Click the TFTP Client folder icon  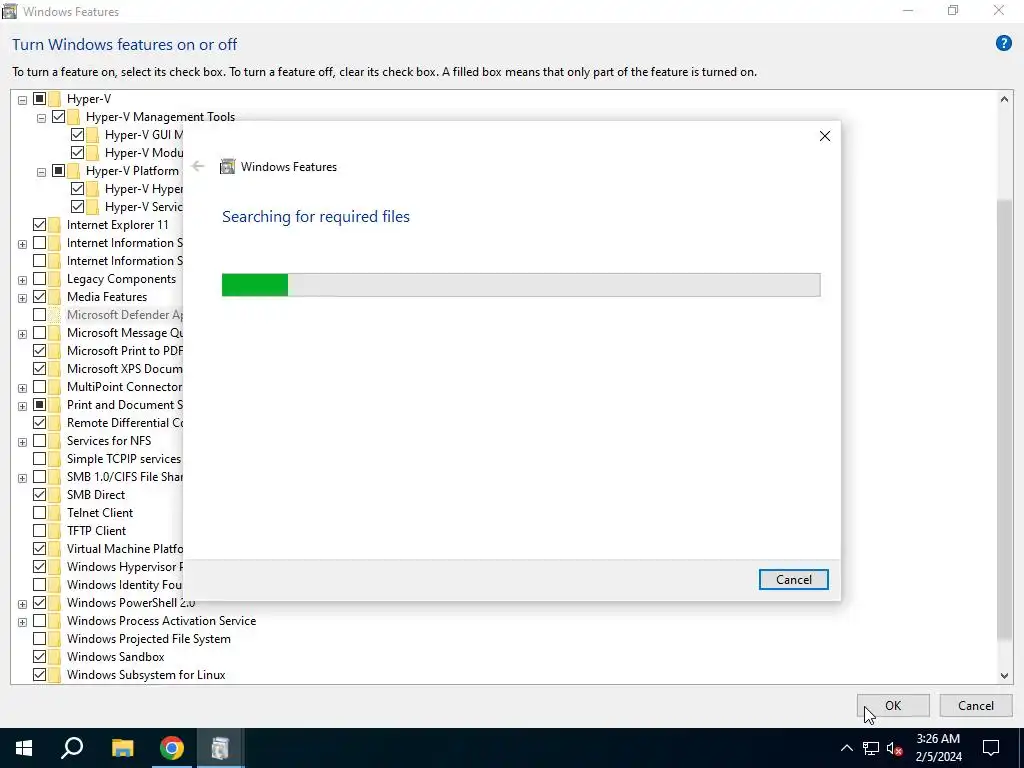click(x=55, y=531)
